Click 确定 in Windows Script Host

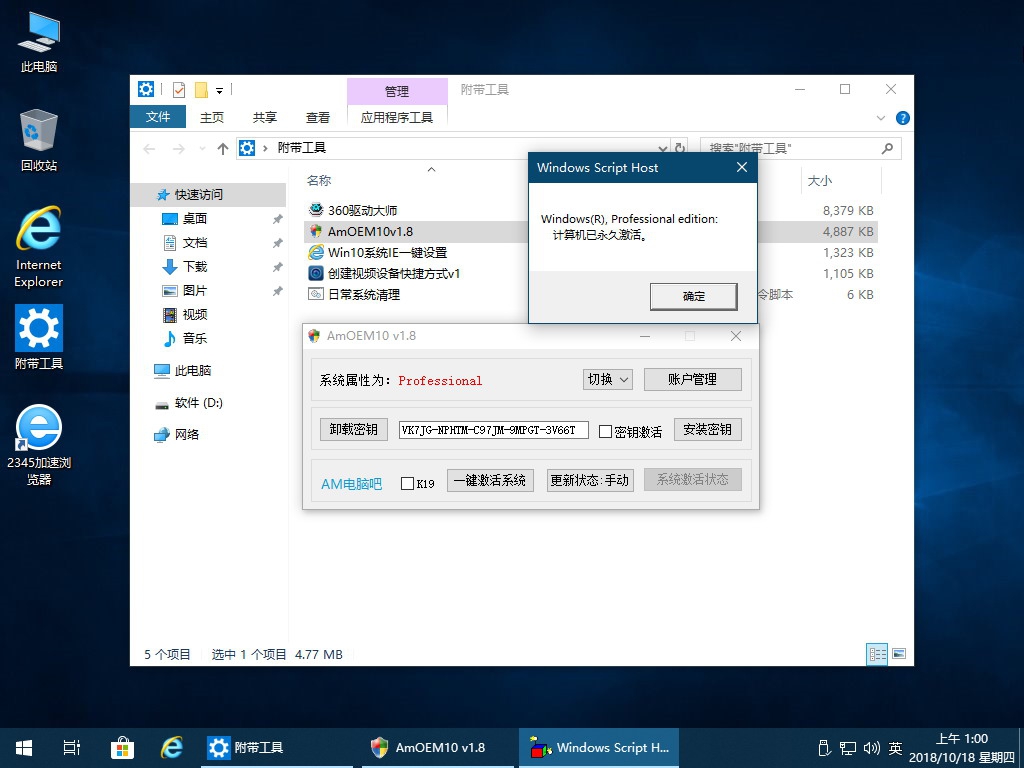[x=694, y=296]
